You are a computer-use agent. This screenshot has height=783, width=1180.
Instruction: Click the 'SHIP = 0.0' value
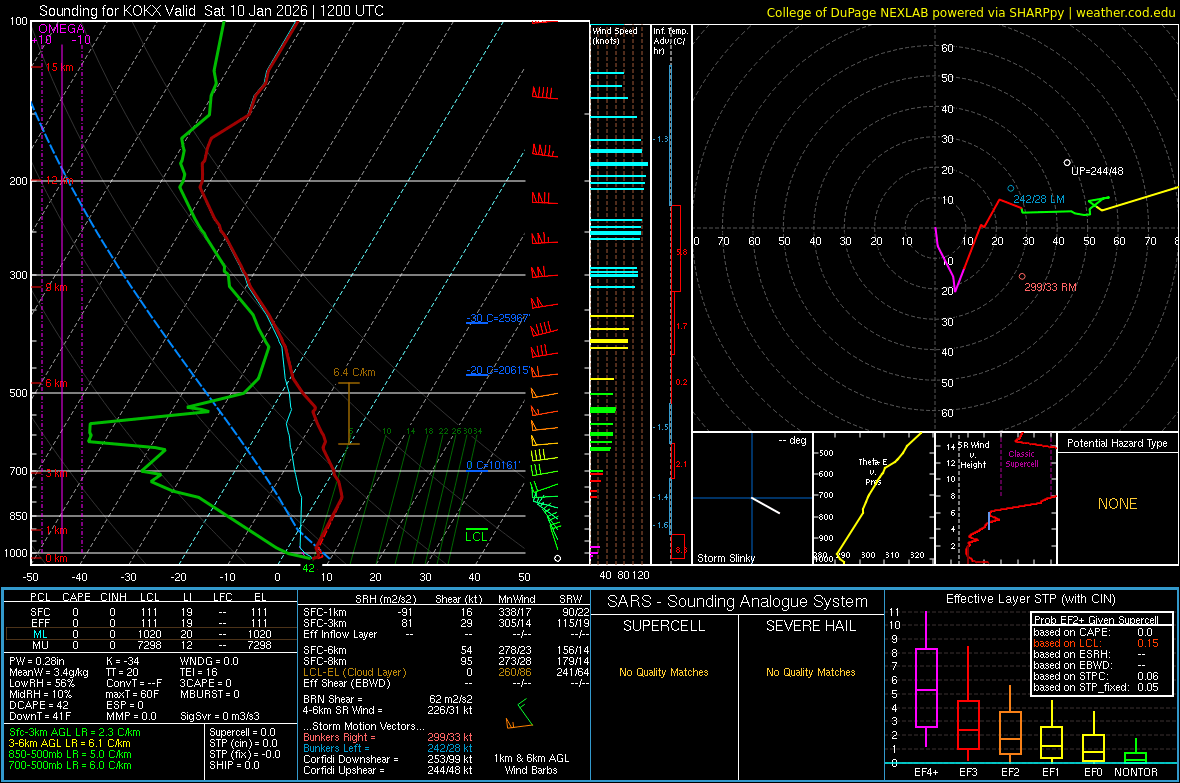pyautogui.click(x=234, y=765)
